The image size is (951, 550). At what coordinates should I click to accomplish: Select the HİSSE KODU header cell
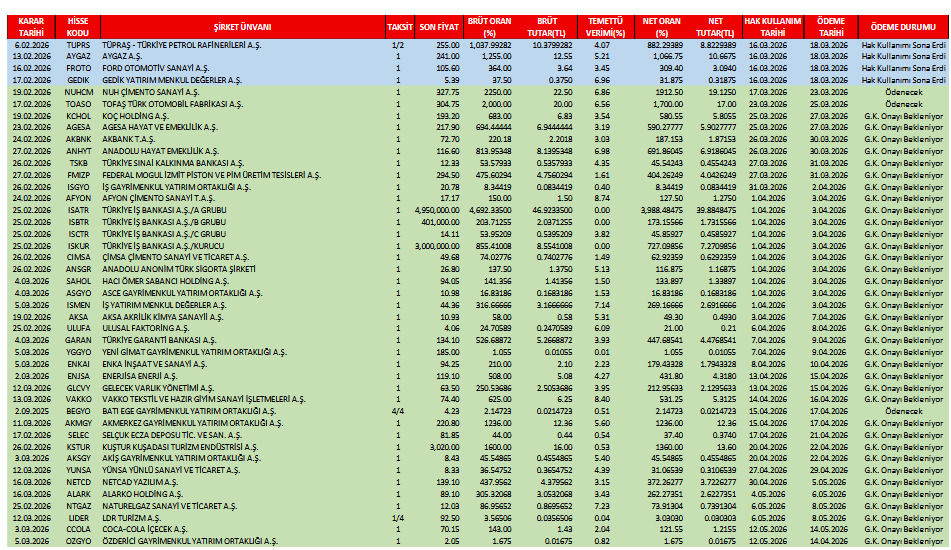[x=77, y=26]
